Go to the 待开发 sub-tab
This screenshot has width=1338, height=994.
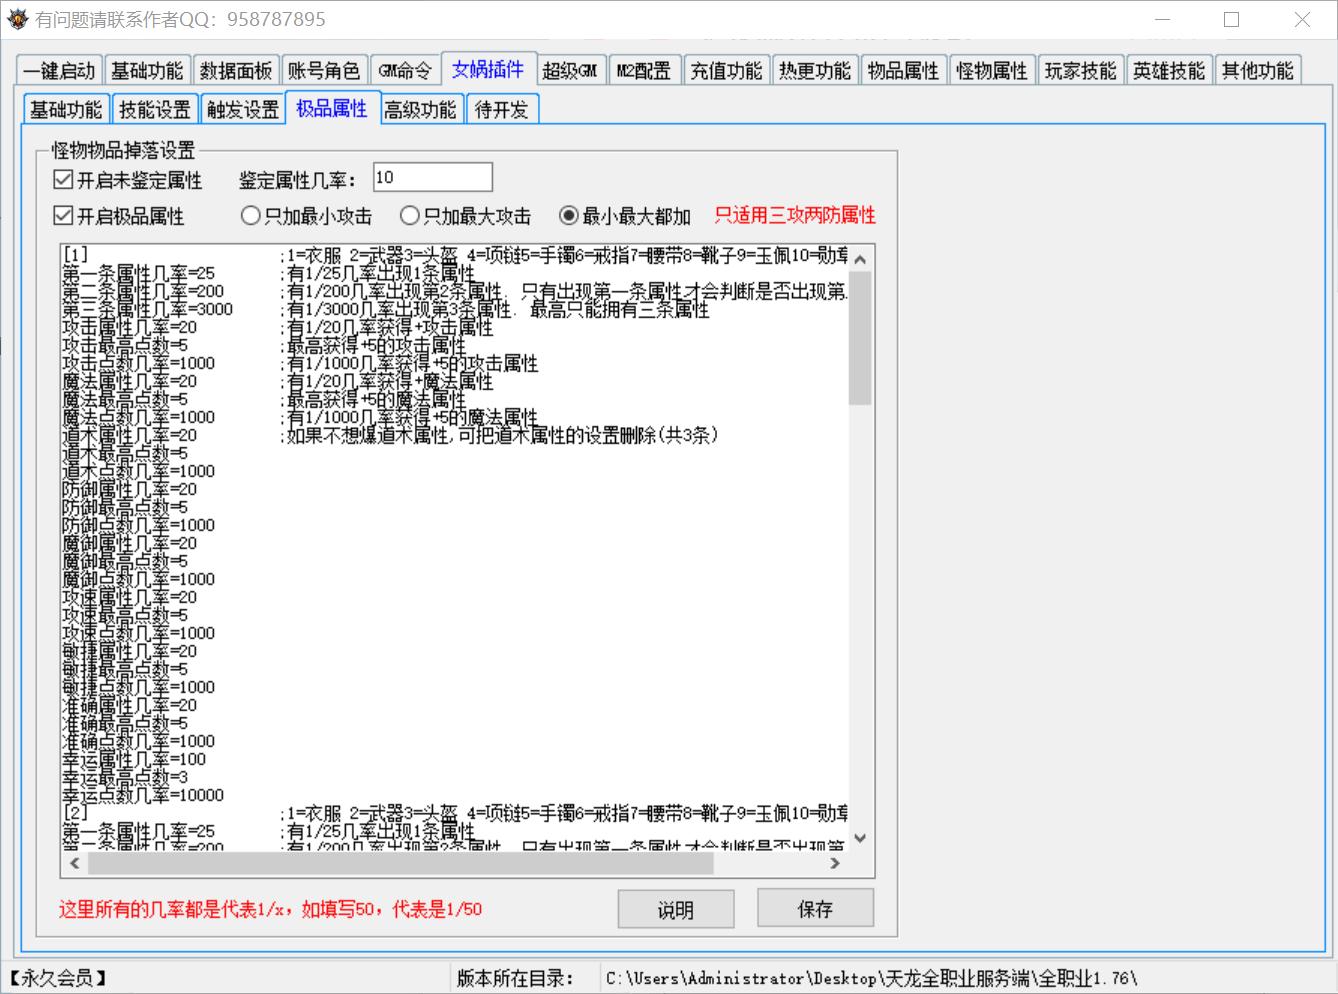502,109
